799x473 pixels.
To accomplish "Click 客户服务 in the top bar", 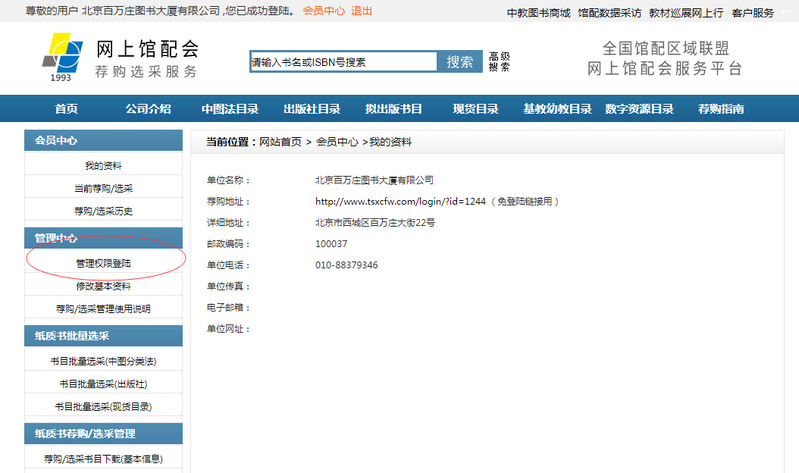I will (x=753, y=13).
